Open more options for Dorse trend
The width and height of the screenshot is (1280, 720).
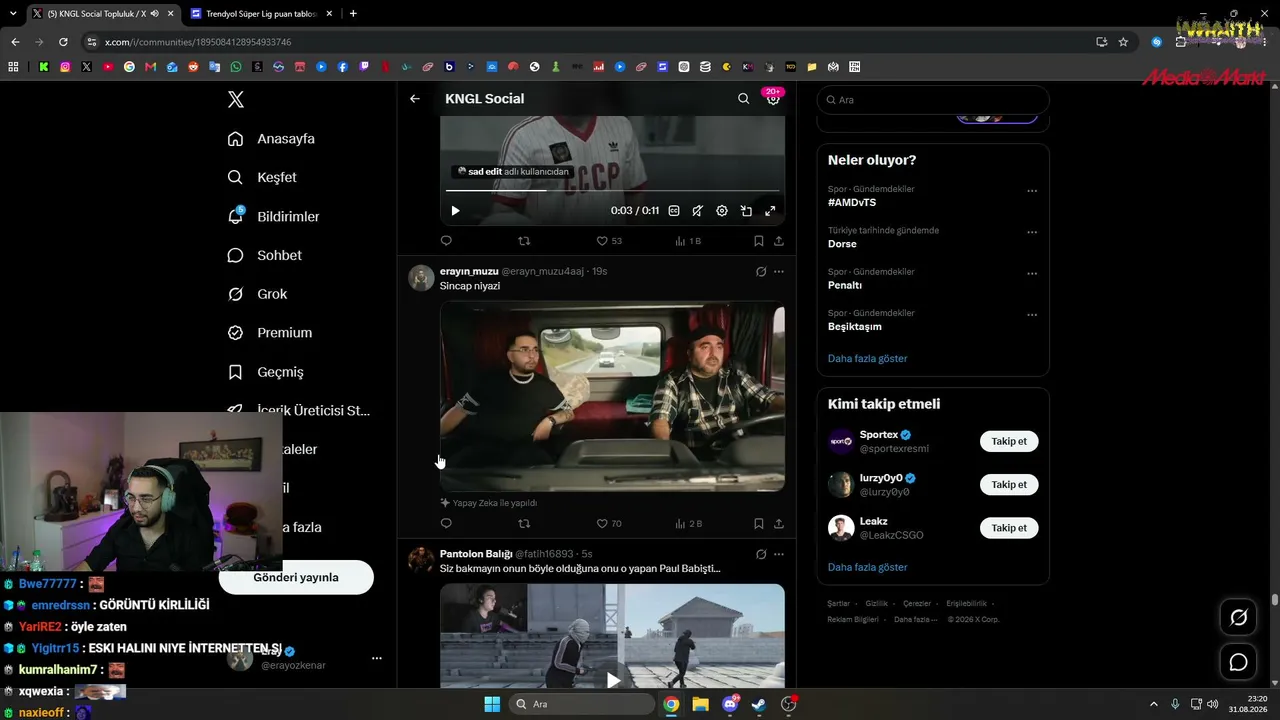pyautogui.click(x=1032, y=232)
